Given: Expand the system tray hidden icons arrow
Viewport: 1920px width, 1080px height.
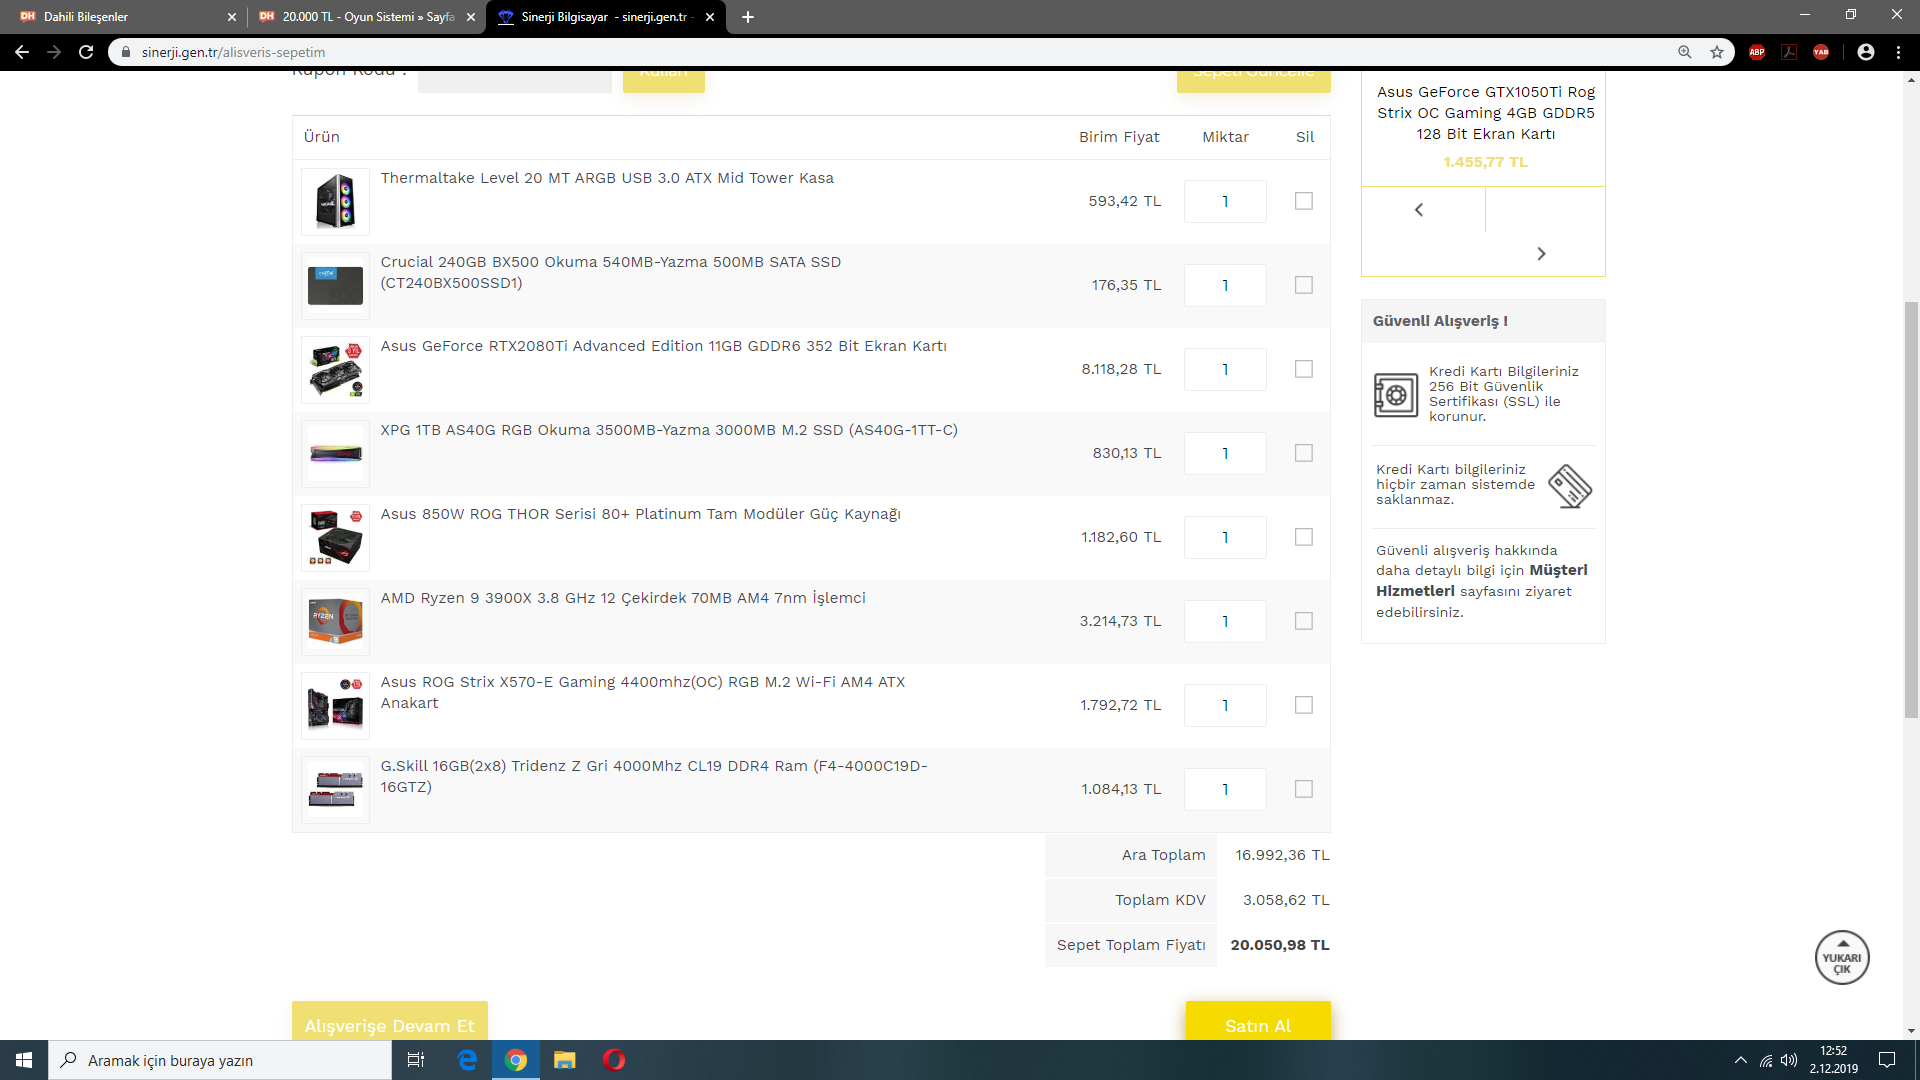Looking at the screenshot, I should tap(1741, 1060).
